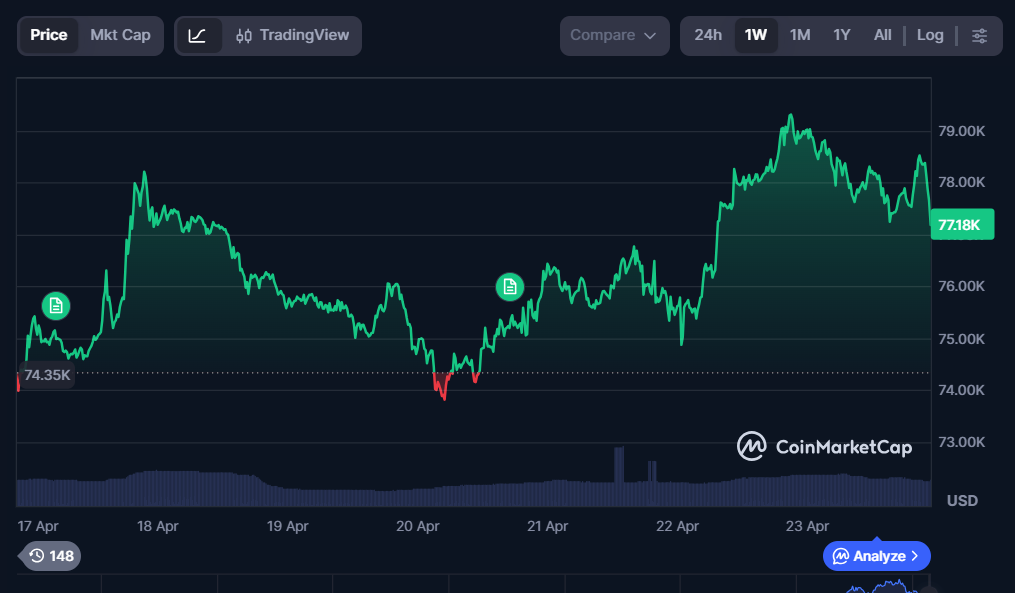
Task: Select the All time range
Action: (882, 35)
